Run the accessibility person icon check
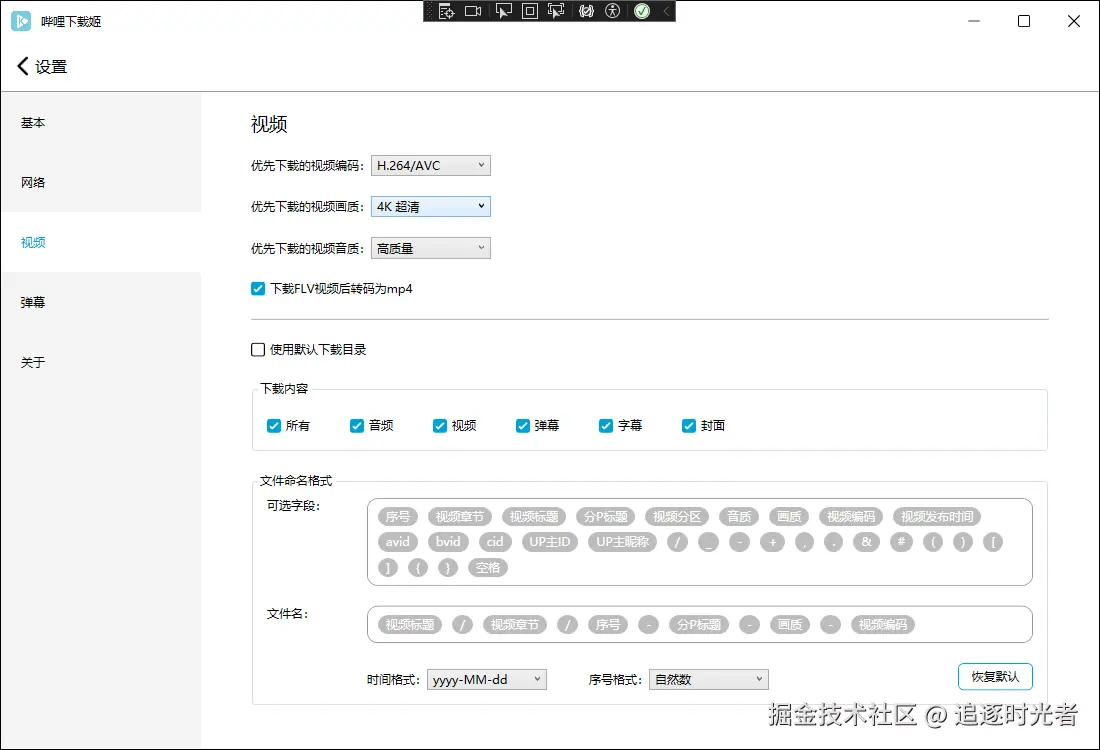Viewport: 1100px width, 750px height. tap(612, 11)
